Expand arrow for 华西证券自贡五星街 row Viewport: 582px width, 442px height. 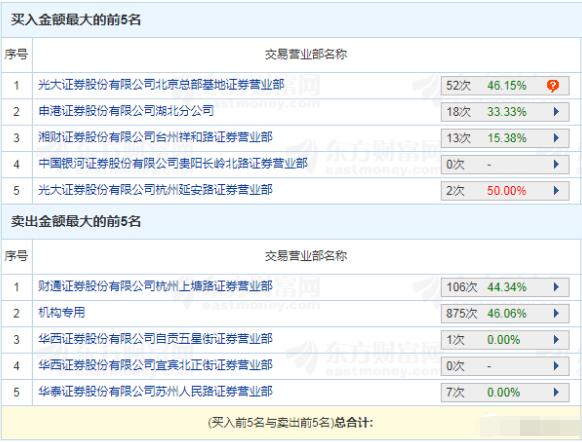(556, 340)
